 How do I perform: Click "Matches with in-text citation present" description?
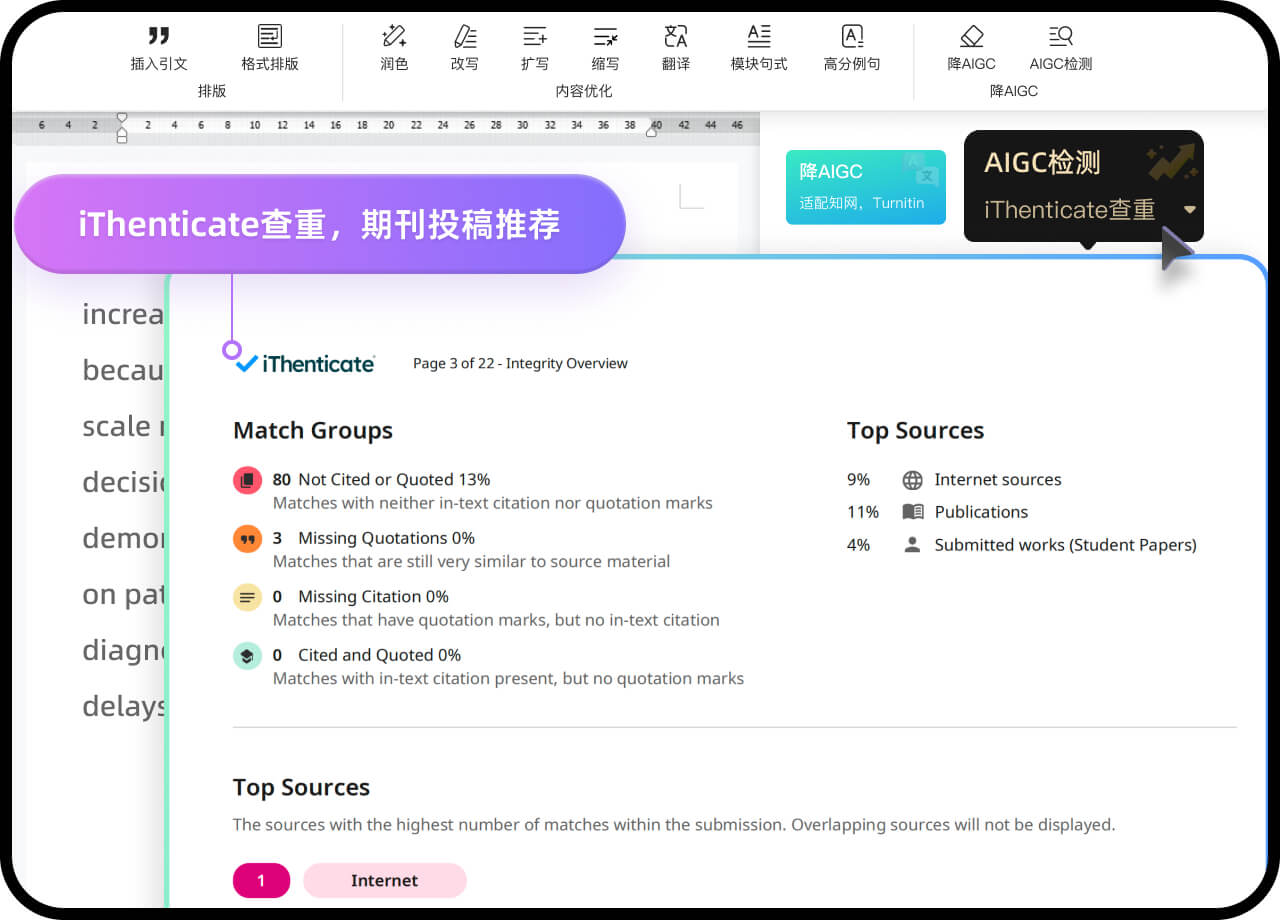509,679
